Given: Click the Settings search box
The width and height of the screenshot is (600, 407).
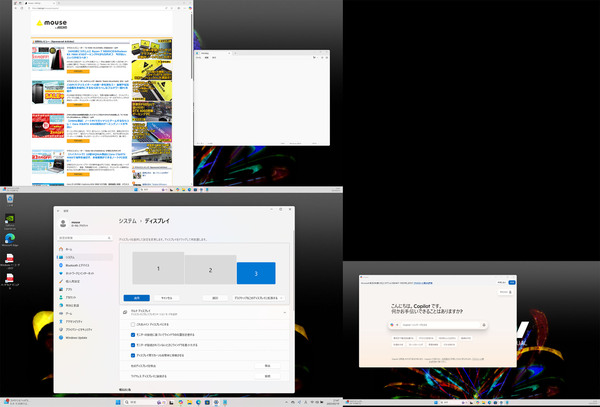Looking at the screenshot, I should 85,238.
